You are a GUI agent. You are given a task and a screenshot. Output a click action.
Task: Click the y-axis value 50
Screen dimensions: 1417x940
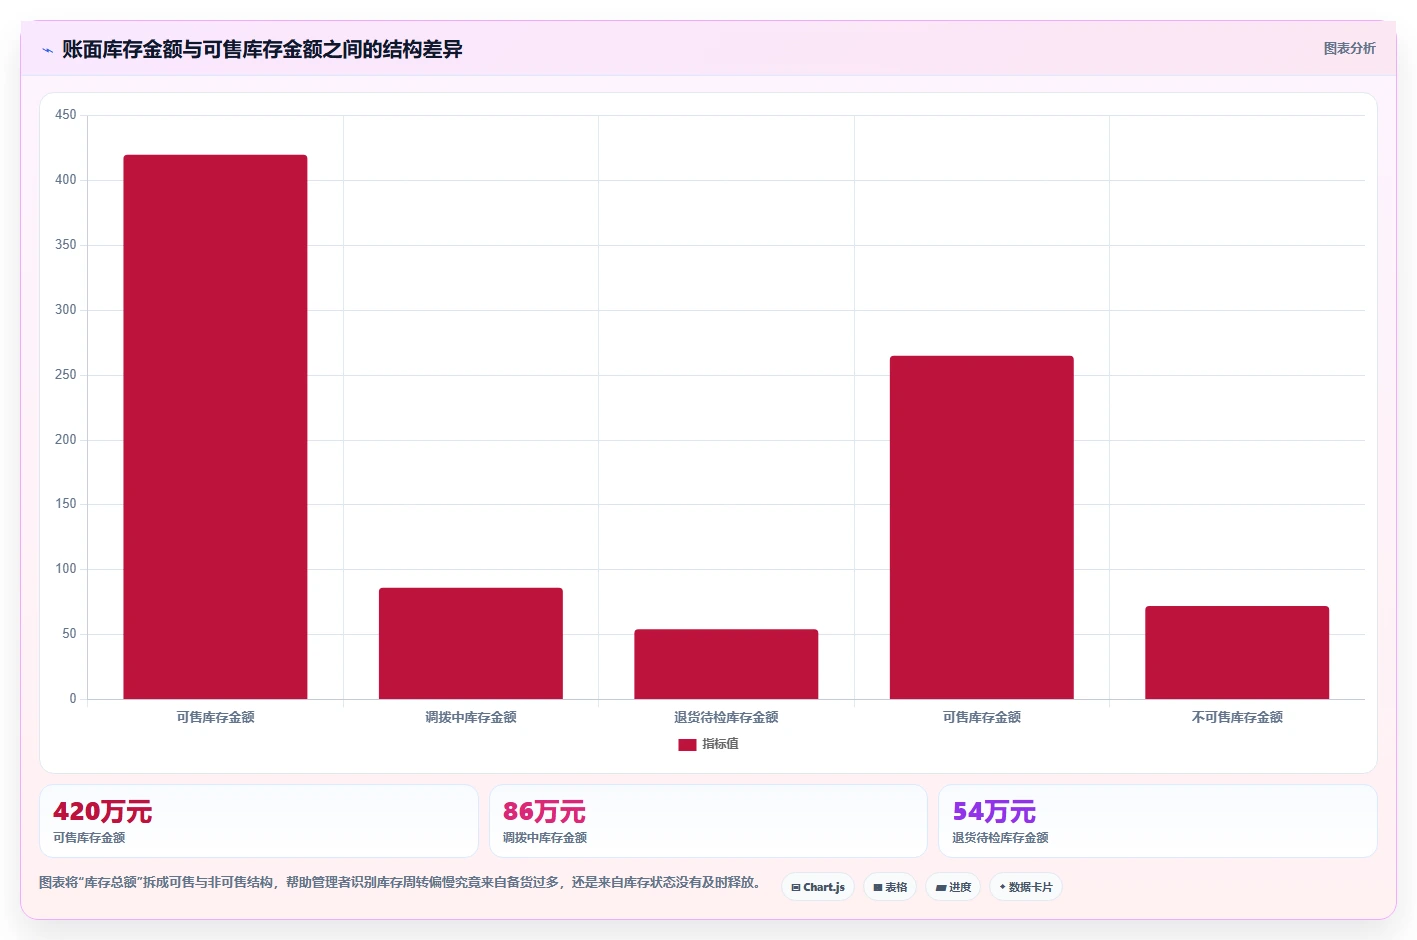tap(69, 634)
